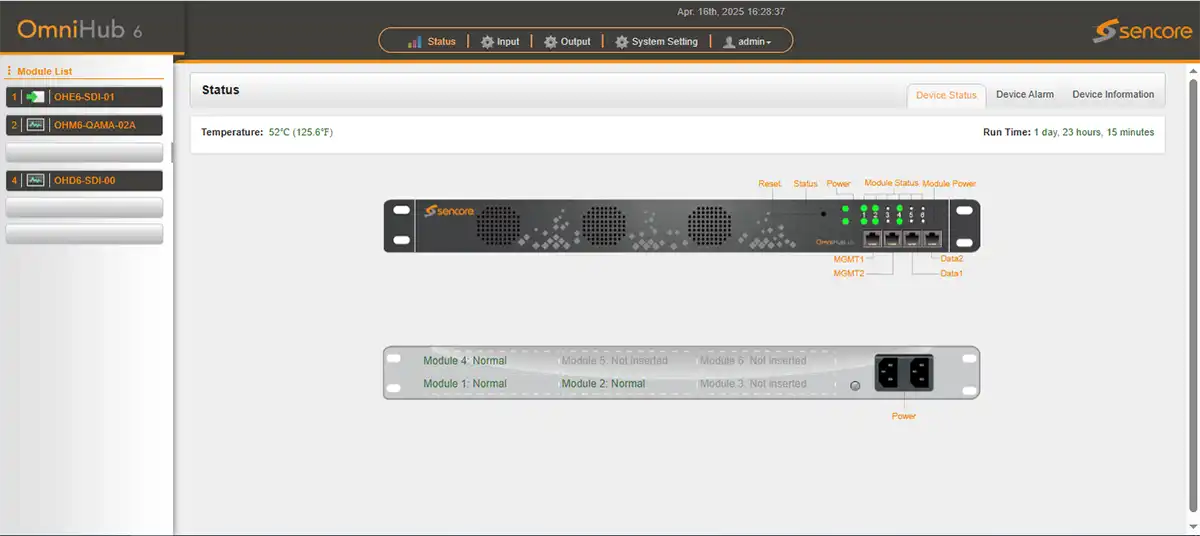
Task: Click the Module Power label
Action: (949, 183)
